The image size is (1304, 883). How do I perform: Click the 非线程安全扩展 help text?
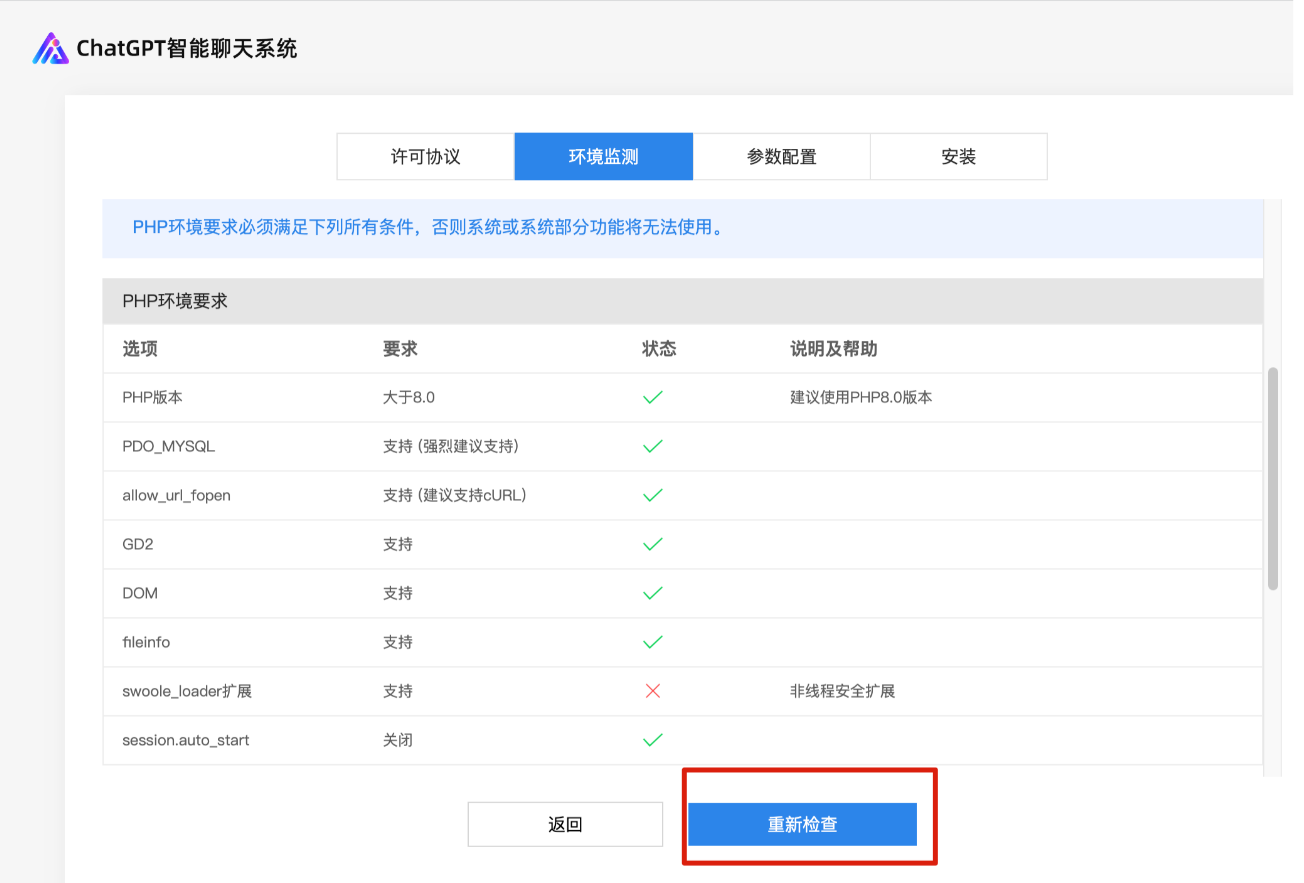(842, 691)
